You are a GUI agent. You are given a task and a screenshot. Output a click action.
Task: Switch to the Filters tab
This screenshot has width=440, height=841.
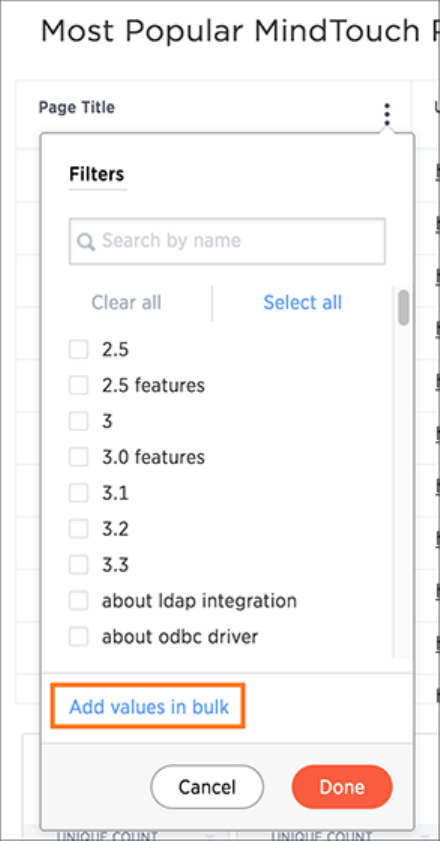[97, 174]
